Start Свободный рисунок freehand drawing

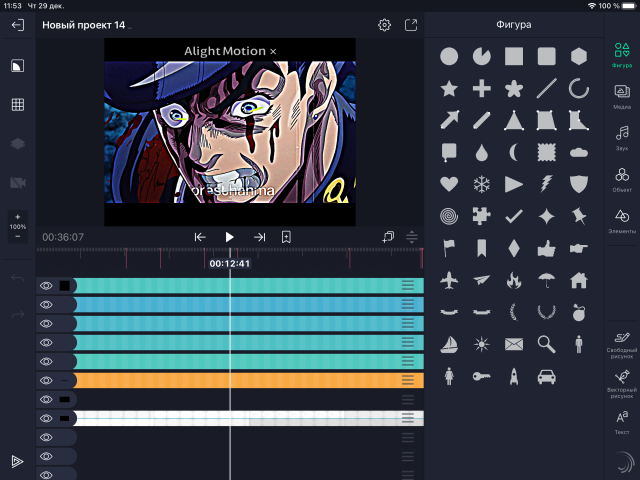(622, 345)
